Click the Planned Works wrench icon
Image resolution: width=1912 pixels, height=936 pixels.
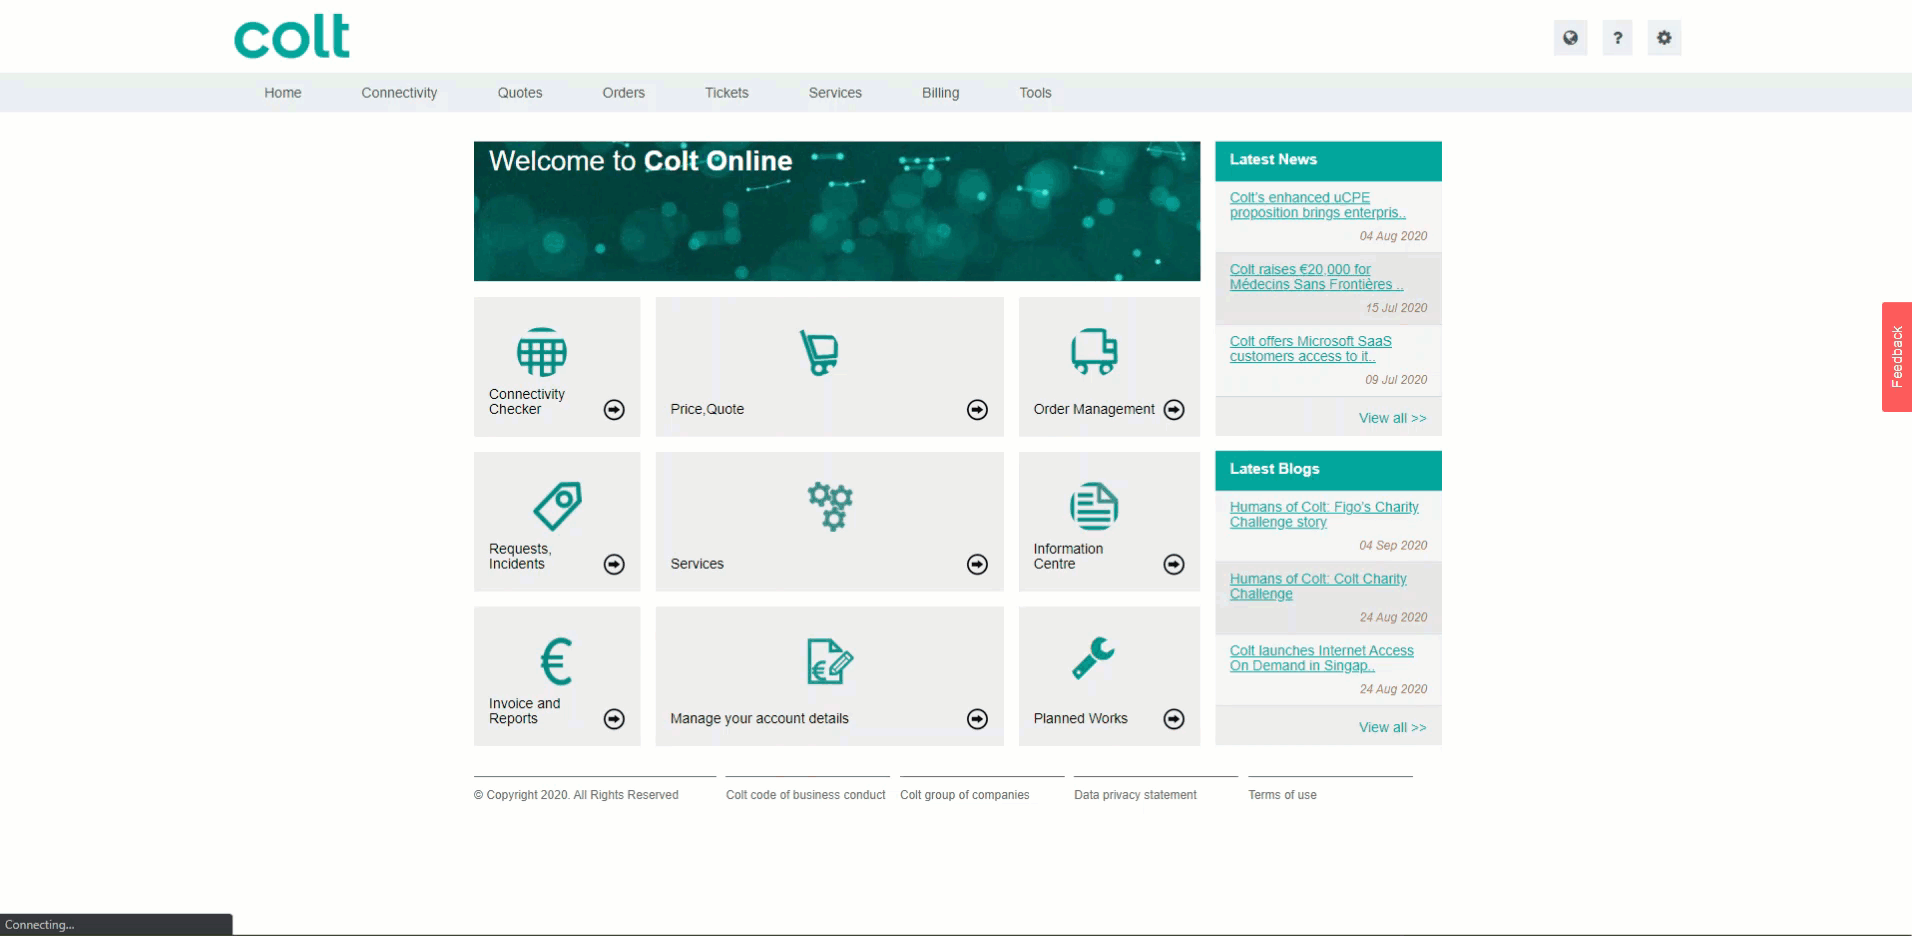pyautogui.click(x=1093, y=658)
